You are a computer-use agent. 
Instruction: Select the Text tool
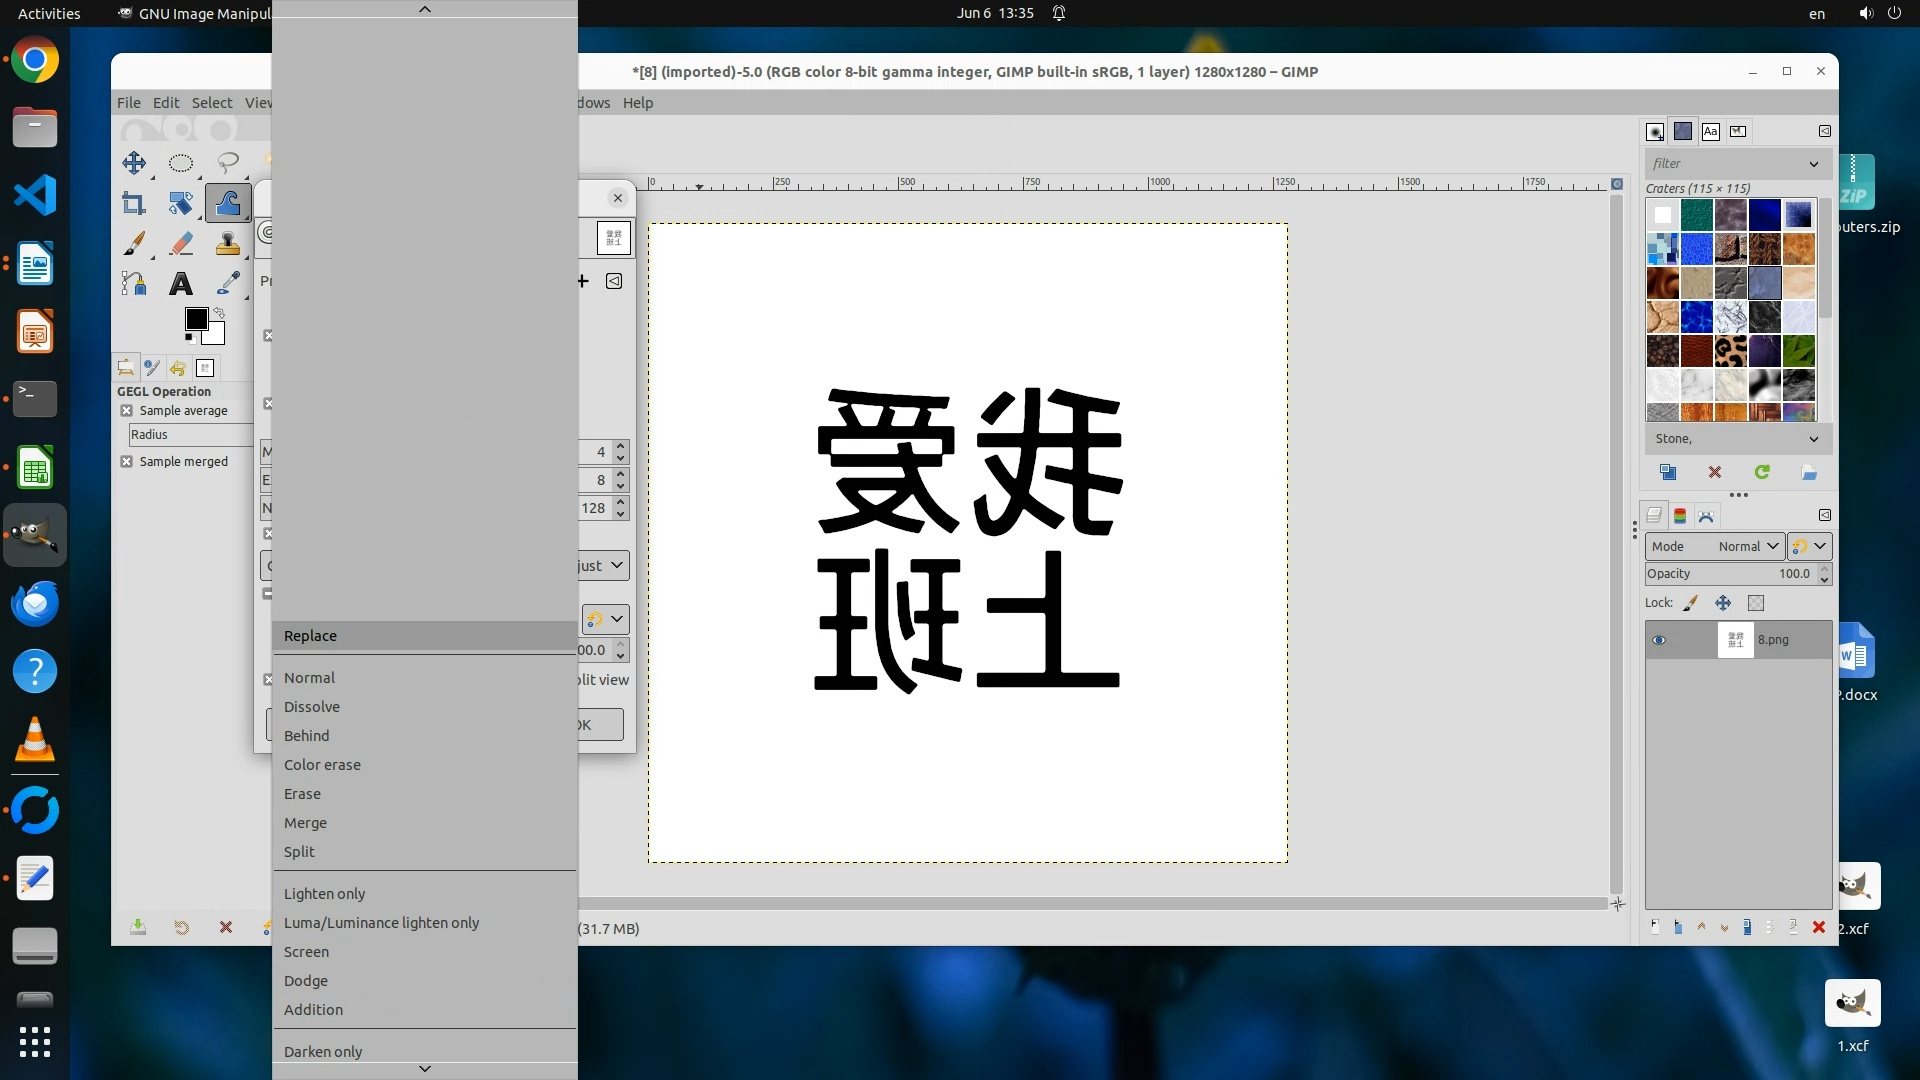[181, 284]
